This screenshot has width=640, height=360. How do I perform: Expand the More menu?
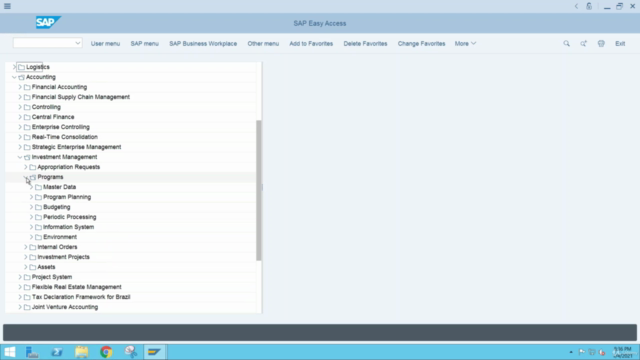click(x=465, y=43)
